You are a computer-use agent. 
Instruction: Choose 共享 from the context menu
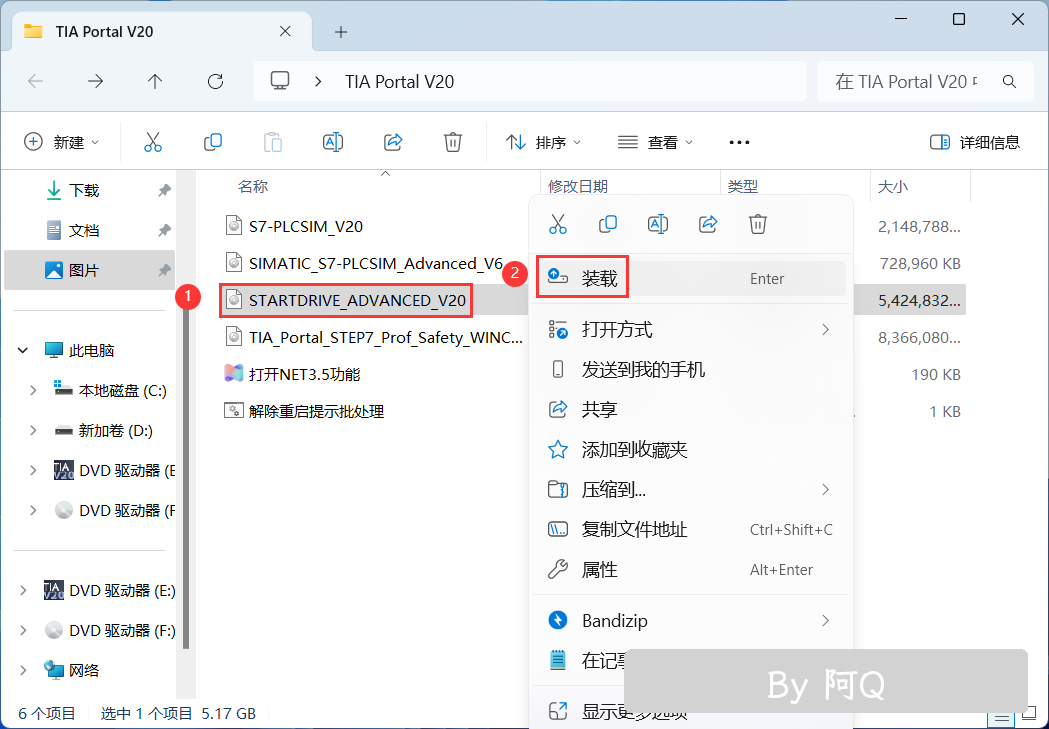point(690,409)
